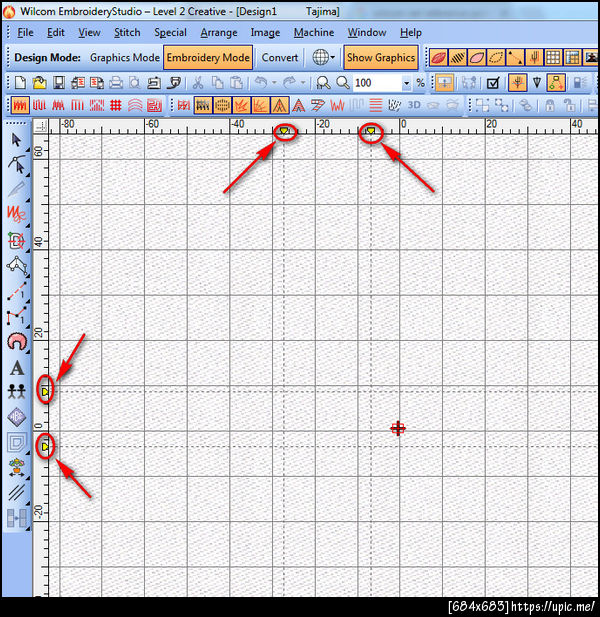This screenshot has height=617, width=600.
Task: Toggle the first highlighted satin stitch type
Action: 20,105
